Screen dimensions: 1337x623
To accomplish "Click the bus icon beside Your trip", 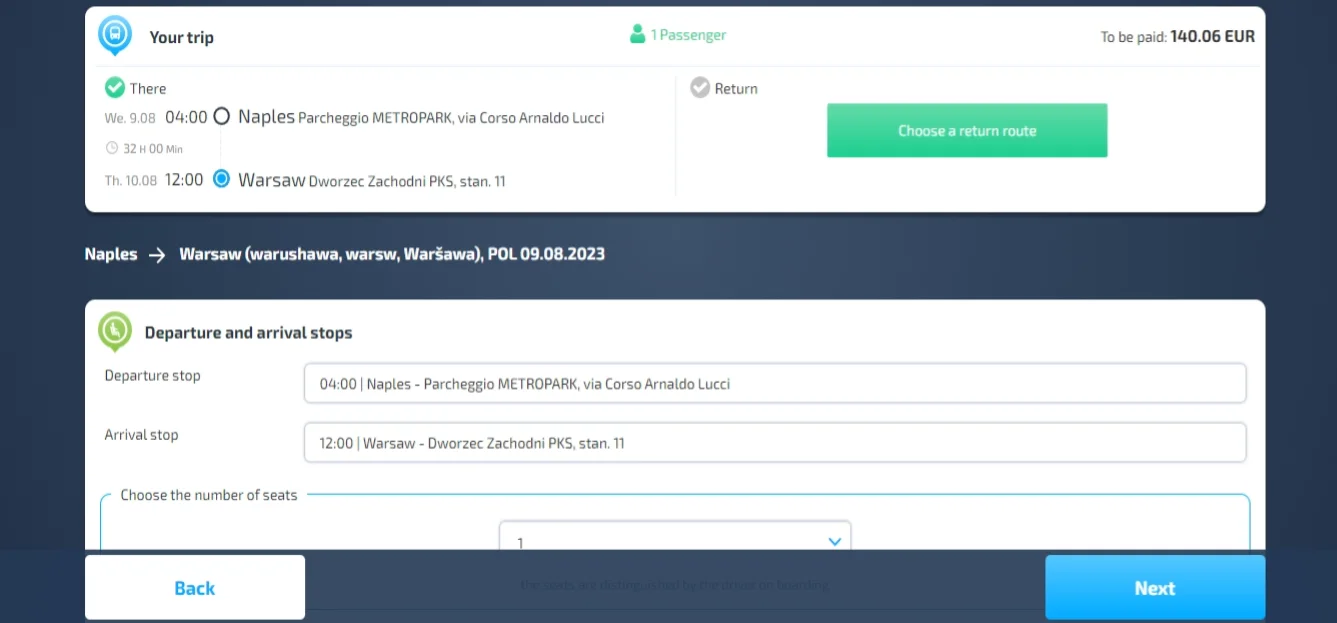I will 115,35.
